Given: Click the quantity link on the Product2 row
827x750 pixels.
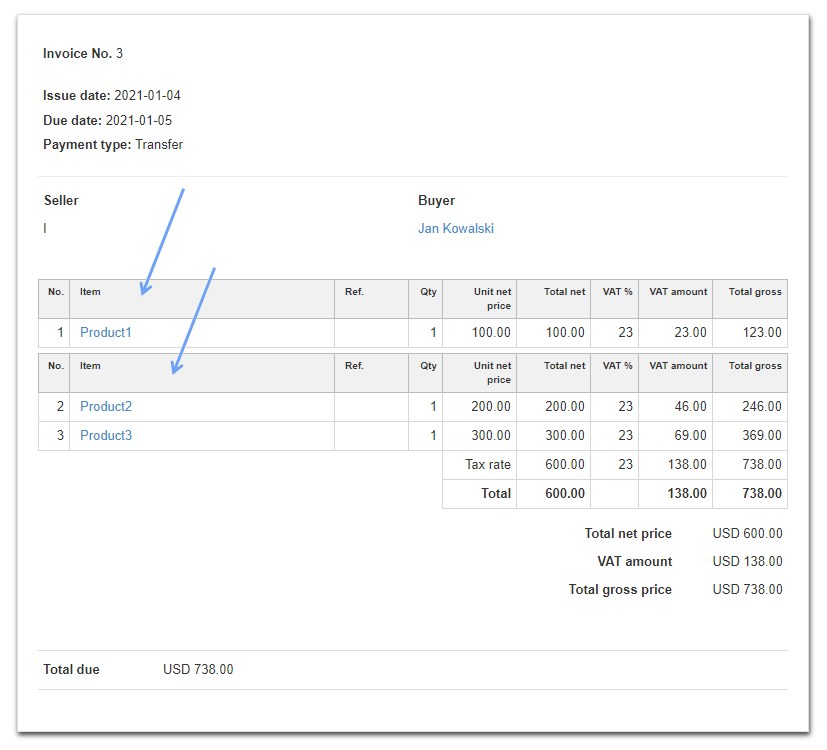Looking at the screenshot, I should point(432,406).
